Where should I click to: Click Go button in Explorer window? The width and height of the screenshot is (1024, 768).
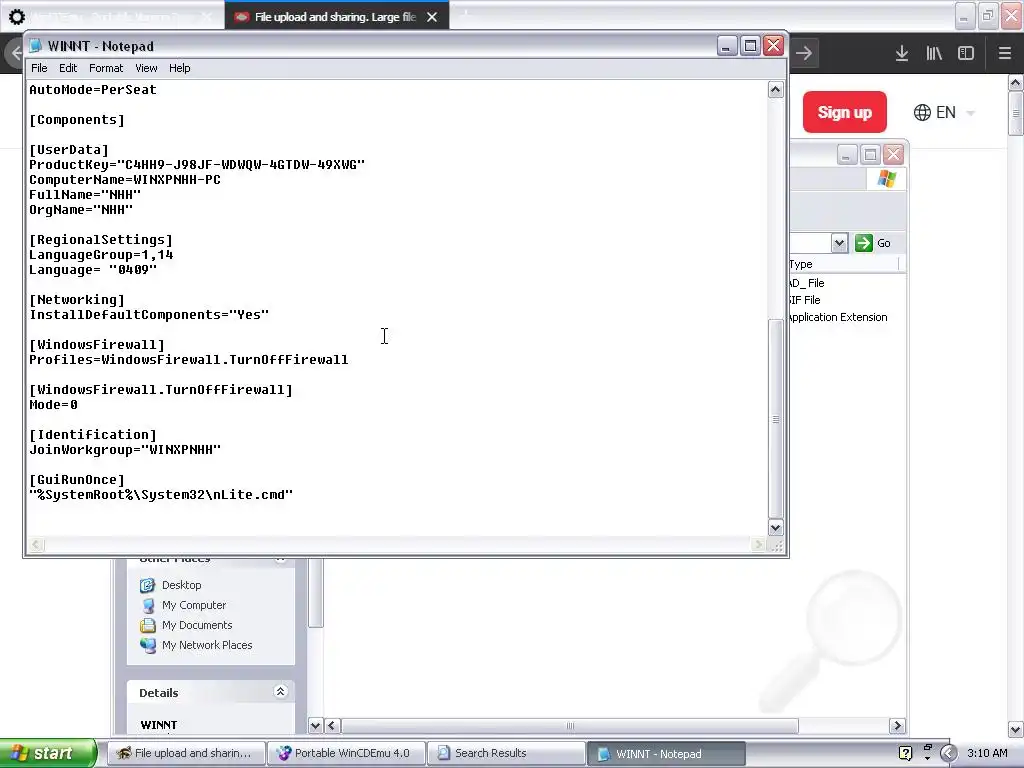(x=873, y=243)
